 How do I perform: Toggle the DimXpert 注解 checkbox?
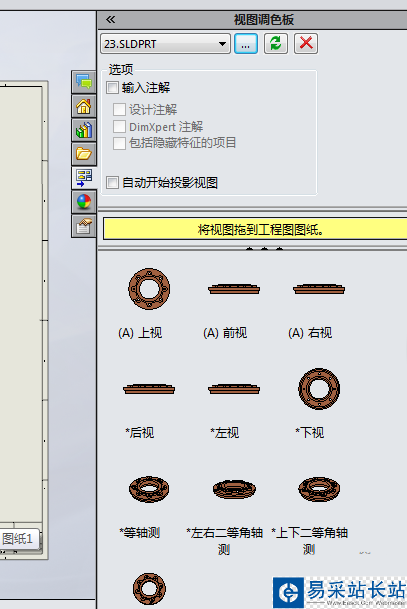119,127
